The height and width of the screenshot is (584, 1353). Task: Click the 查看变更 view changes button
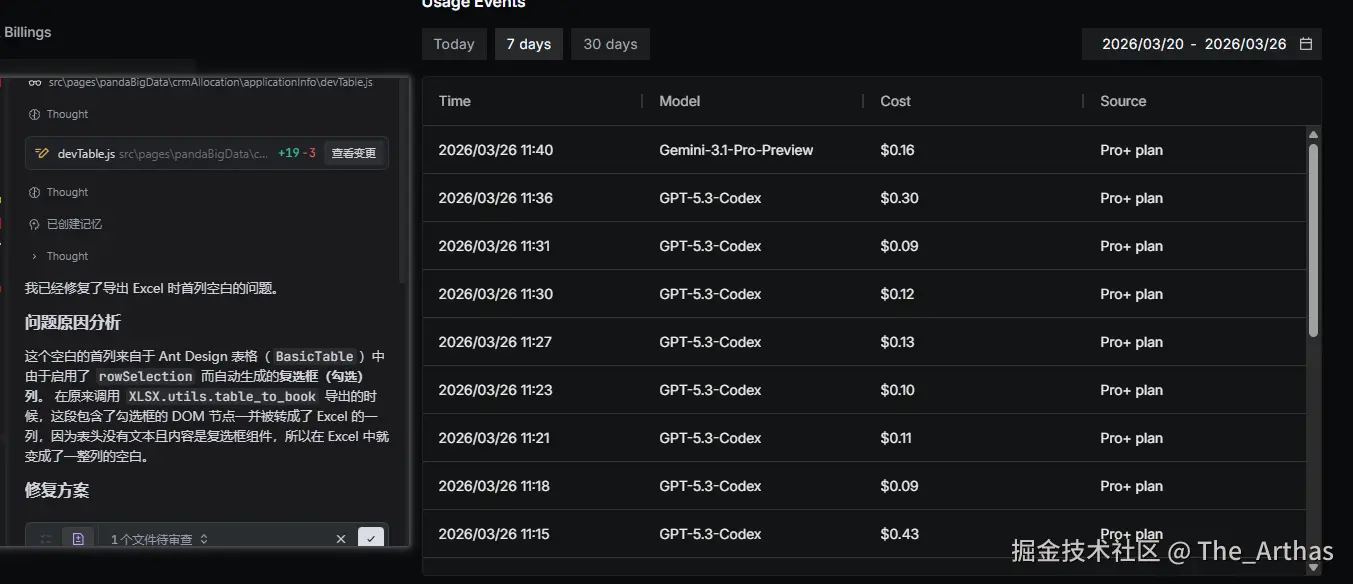pos(354,154)
